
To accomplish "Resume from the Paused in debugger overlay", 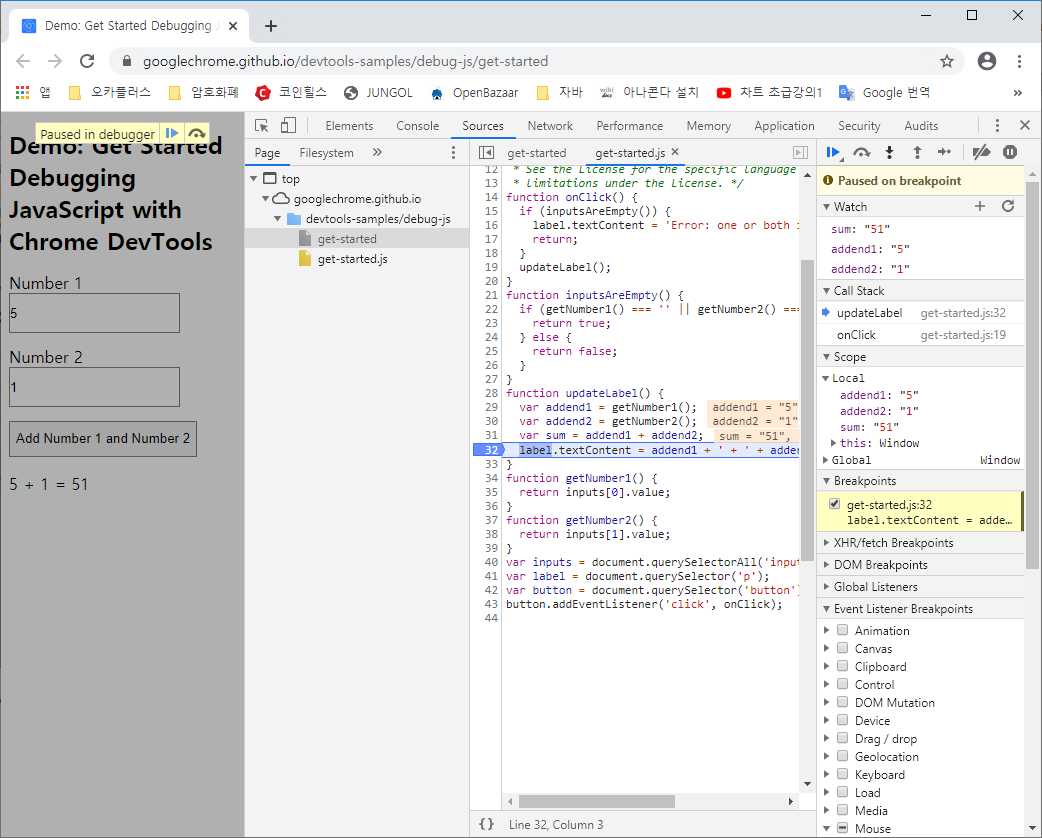I will 171,133.
